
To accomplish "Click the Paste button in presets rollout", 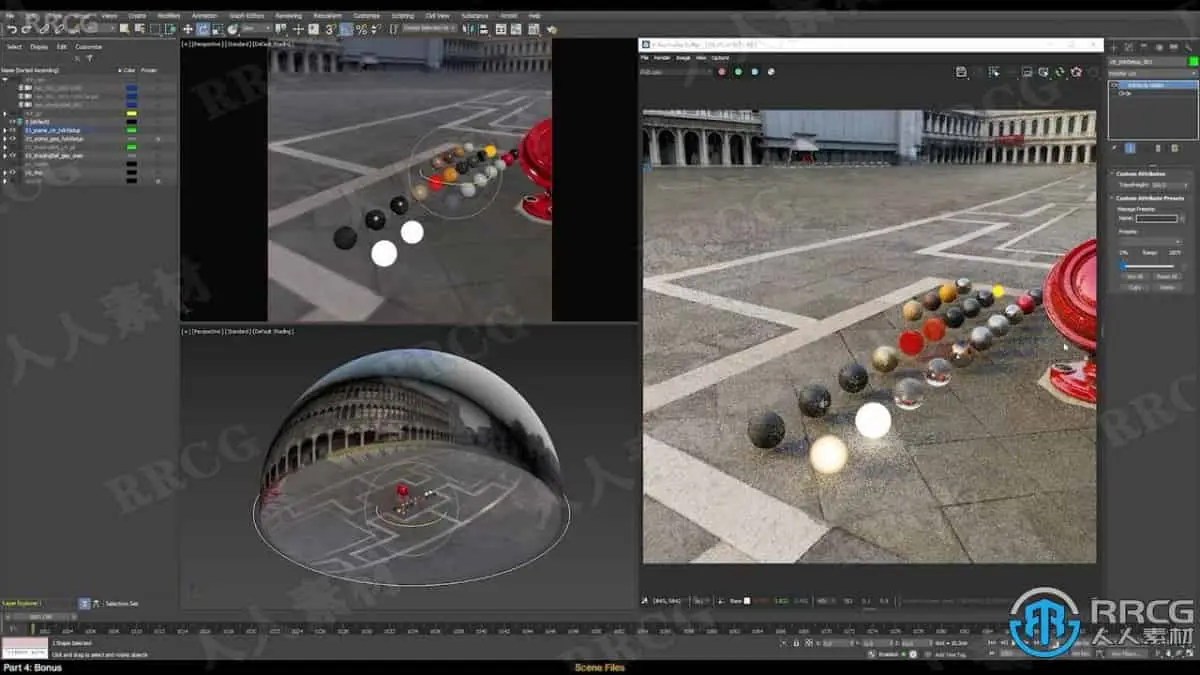I will (x=1166, y=287).
